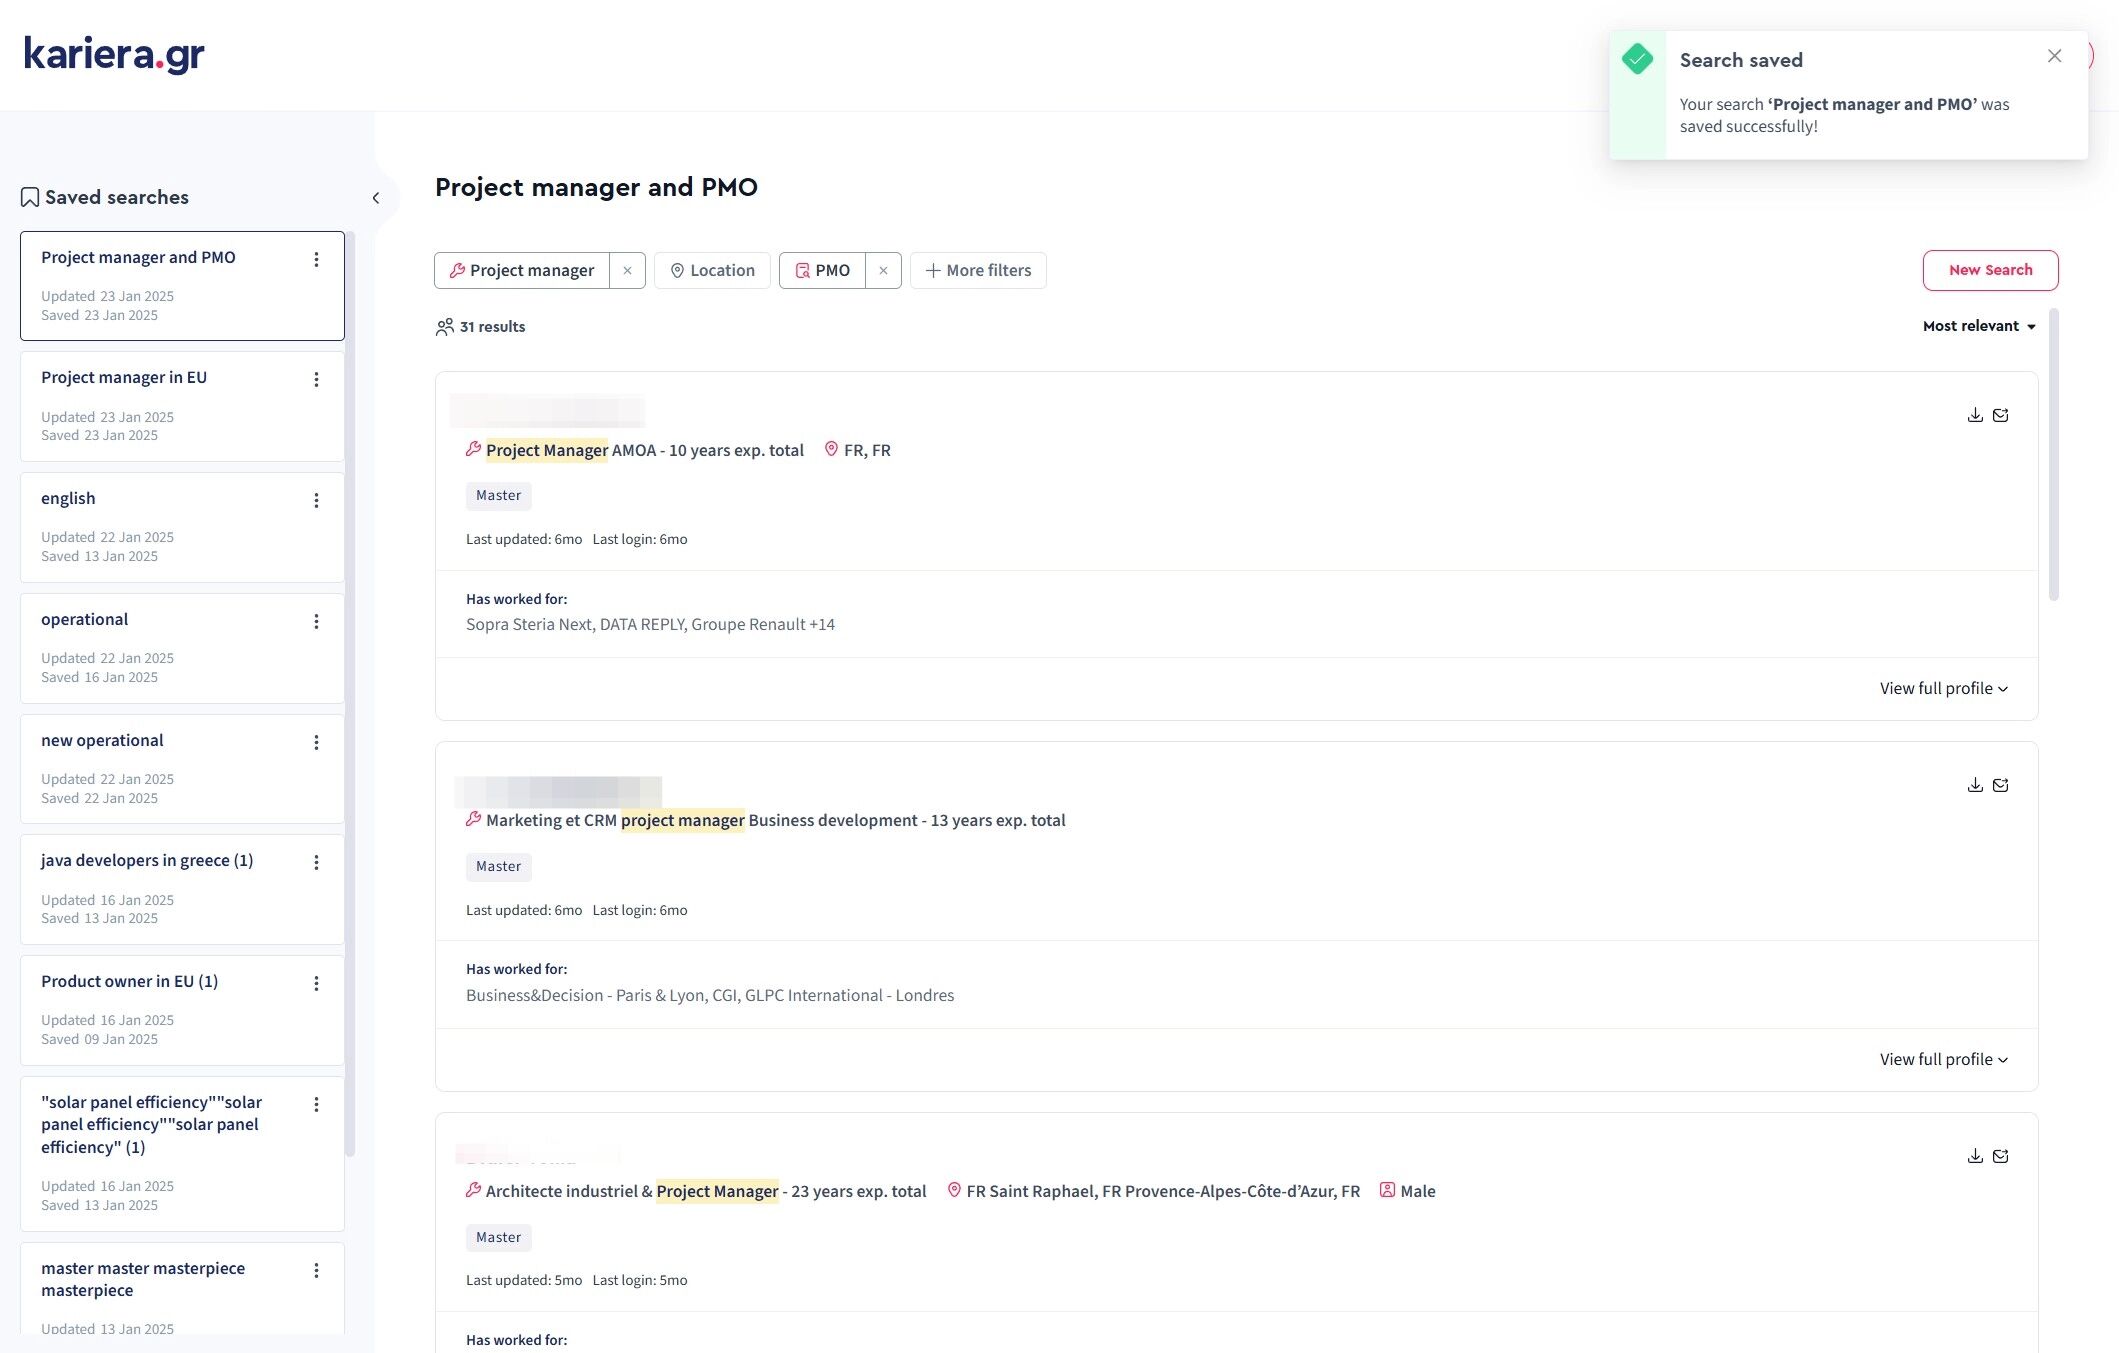Open menu for 'Product owner in EU' search
The height and width of the screenshot is (1353, 2119).
pyautogui.click(x=316, y=983)
